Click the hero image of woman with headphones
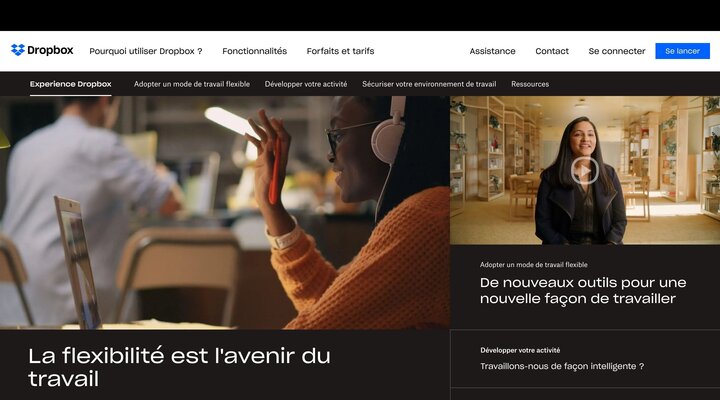 point(225,212)
